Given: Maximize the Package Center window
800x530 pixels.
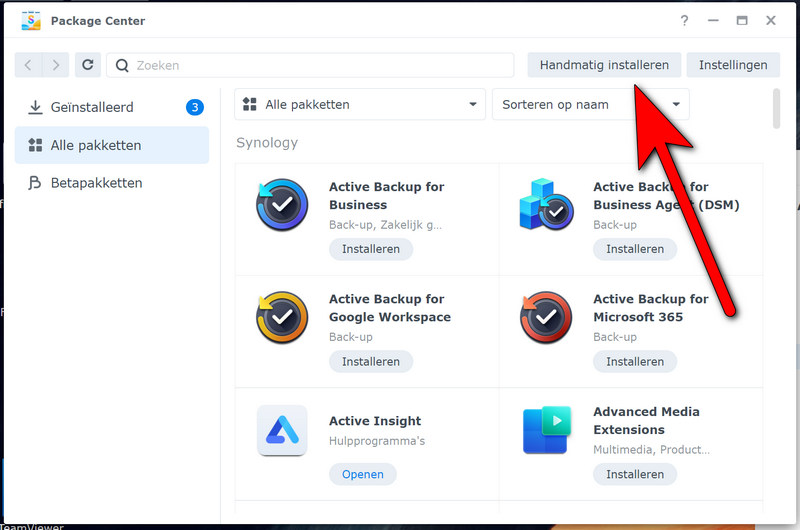Looking at the screenshot, I should tap(742, 21).
